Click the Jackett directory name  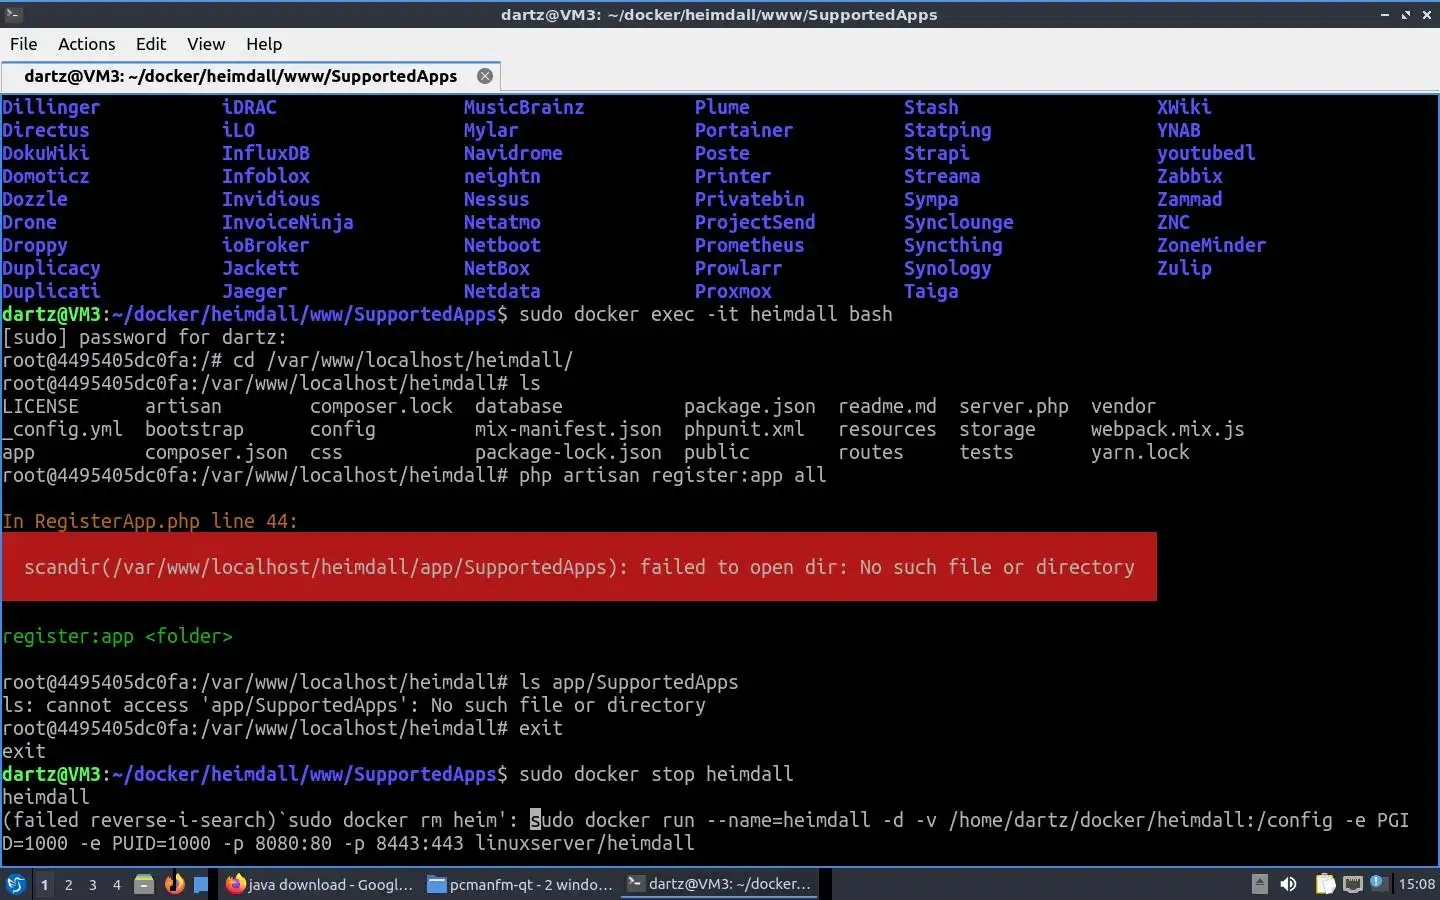point(260,268)
